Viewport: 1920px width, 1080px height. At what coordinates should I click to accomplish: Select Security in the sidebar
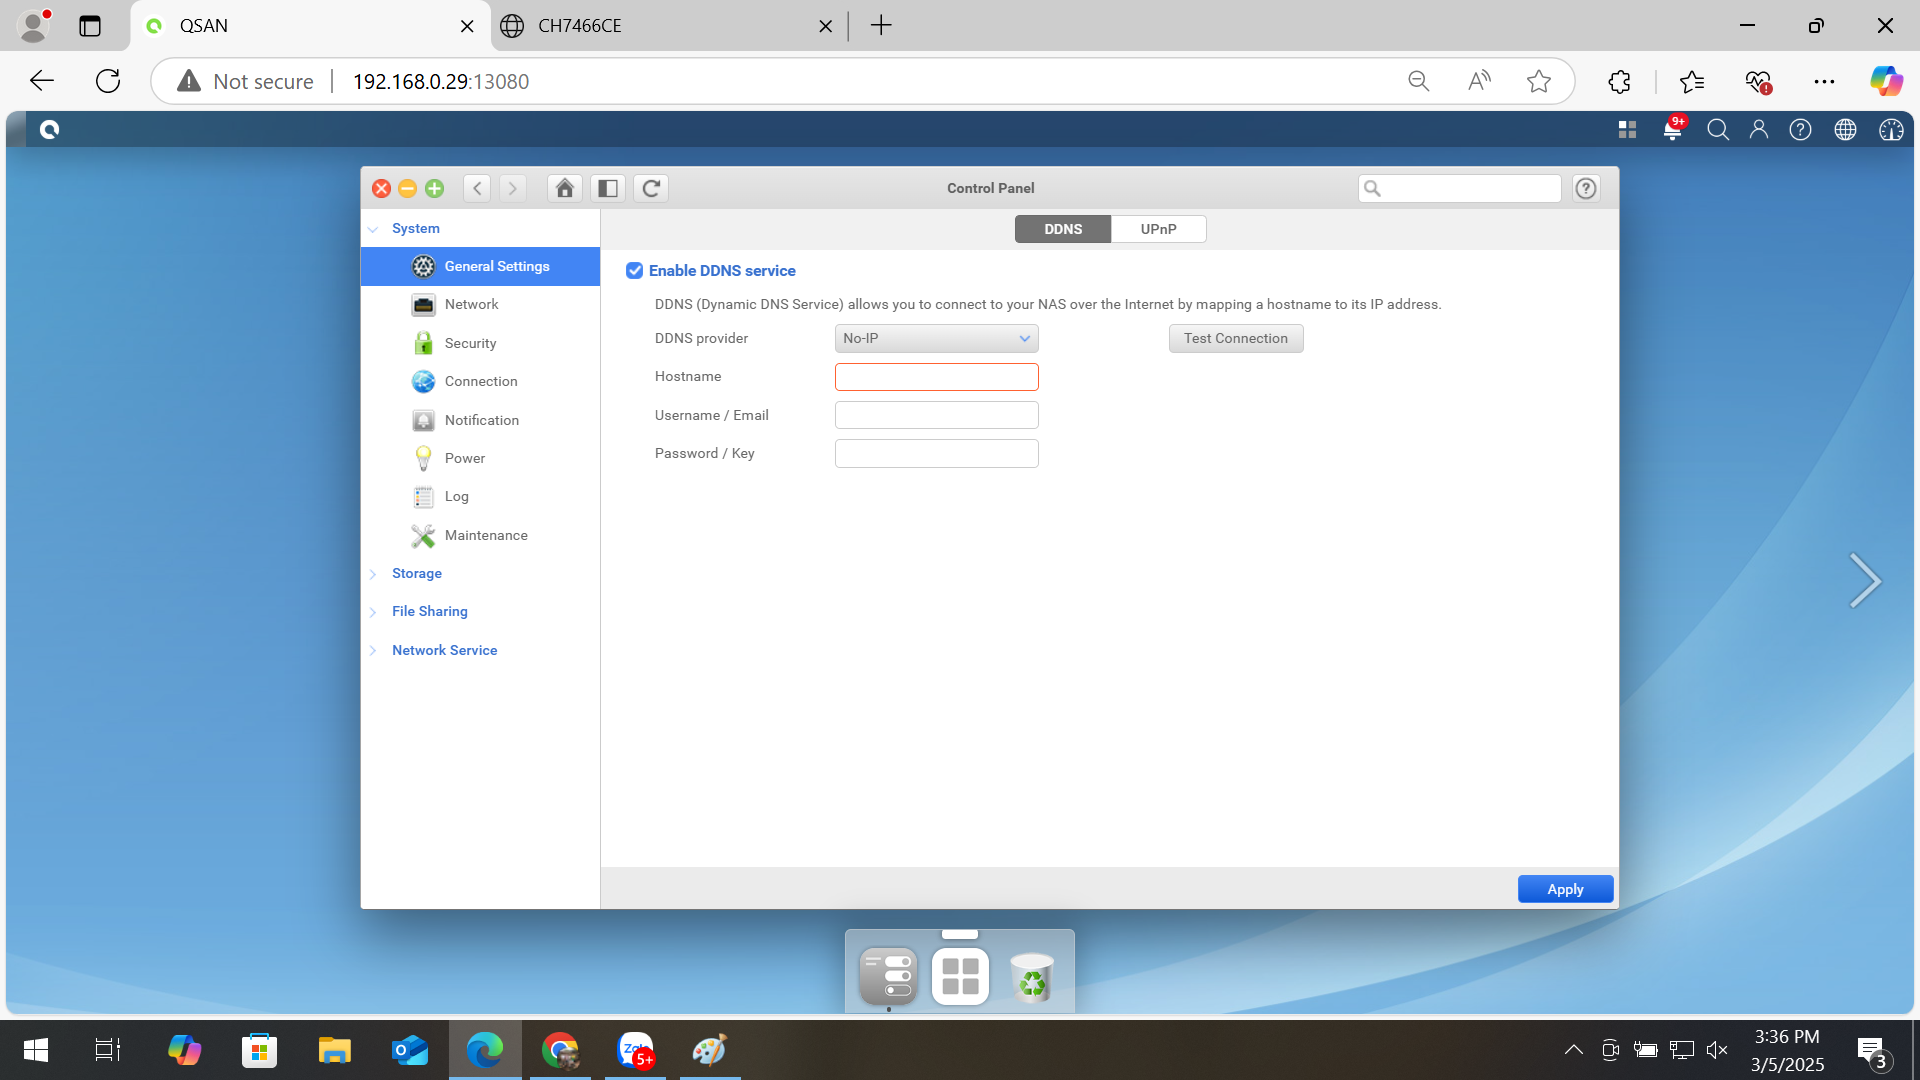(470, 343)
